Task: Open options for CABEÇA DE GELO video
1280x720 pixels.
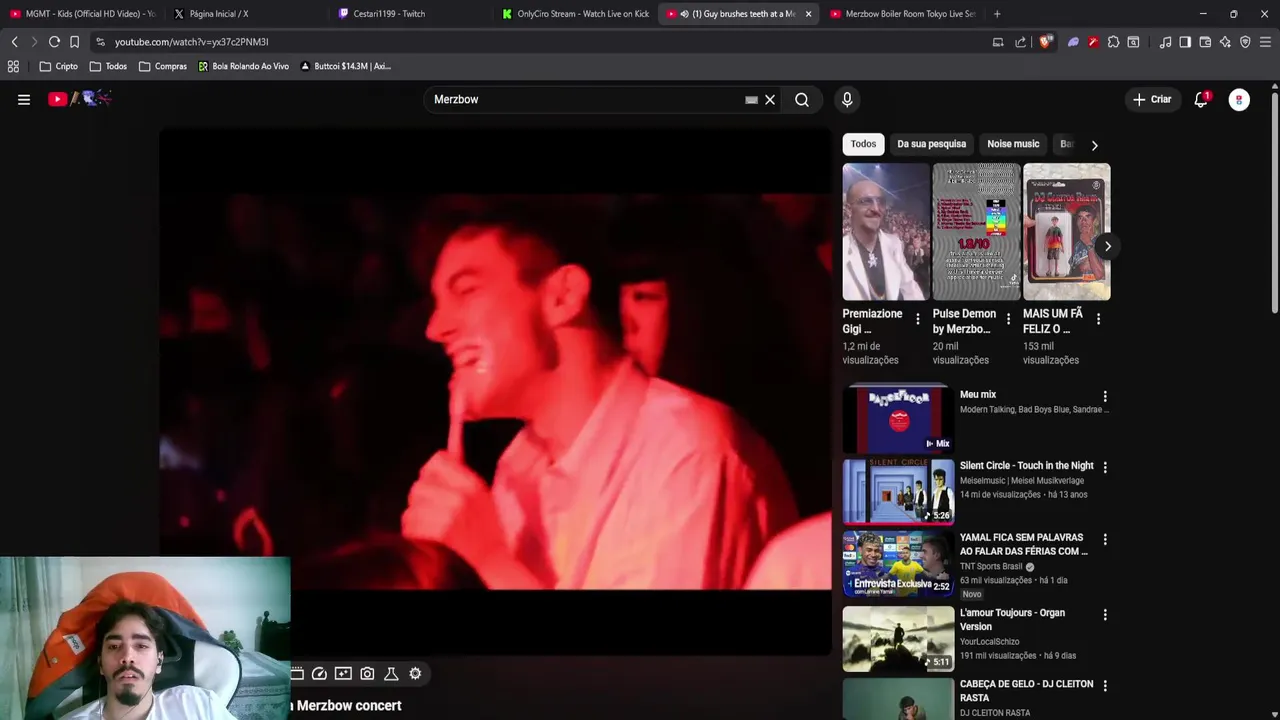Action: pos(1105,685)
